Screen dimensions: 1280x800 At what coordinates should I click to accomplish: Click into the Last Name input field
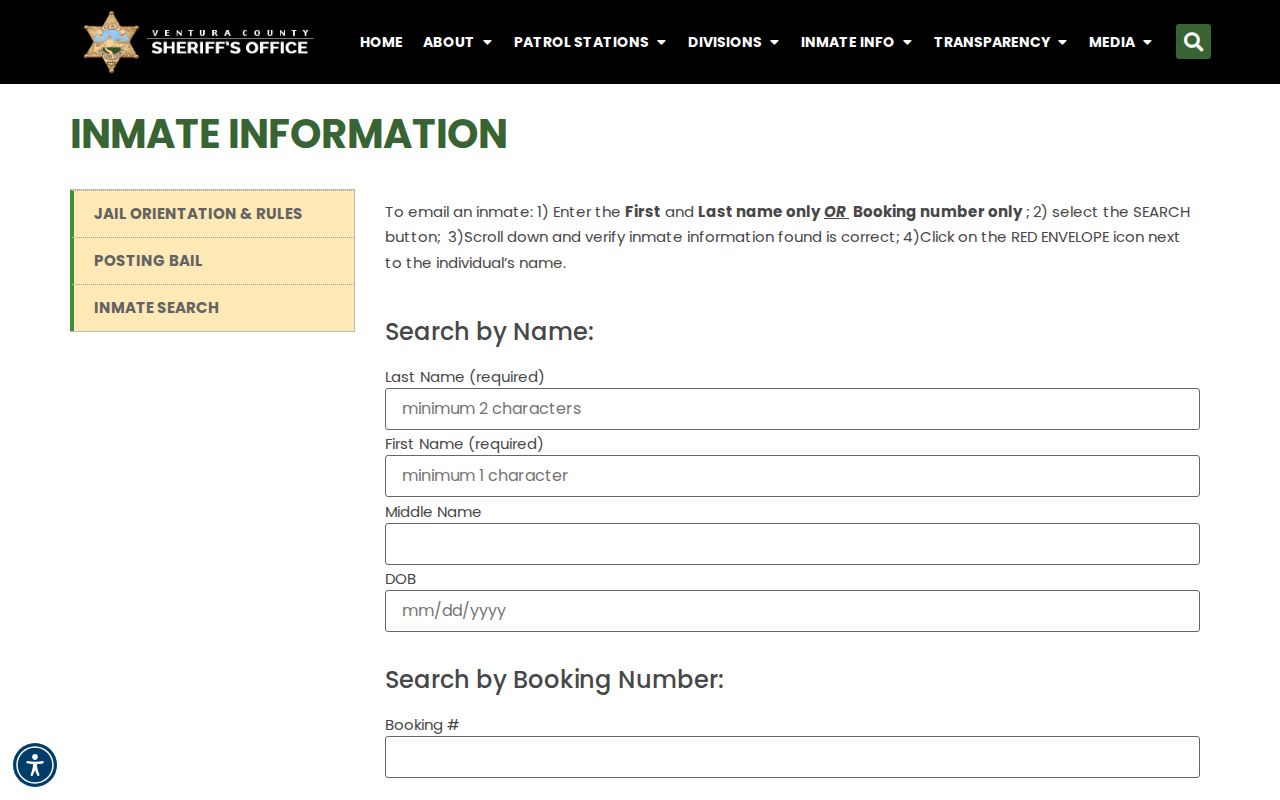(792, 409)
